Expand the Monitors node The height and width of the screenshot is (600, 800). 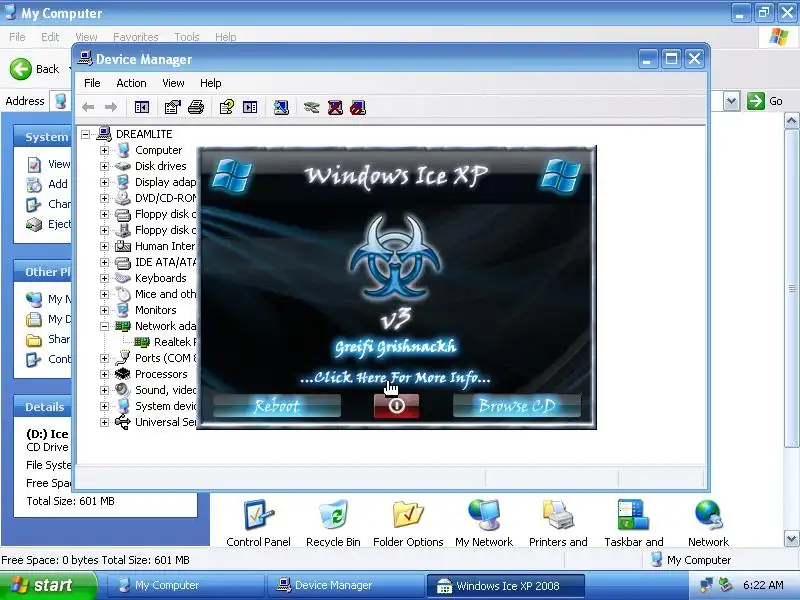coord(104,310)
